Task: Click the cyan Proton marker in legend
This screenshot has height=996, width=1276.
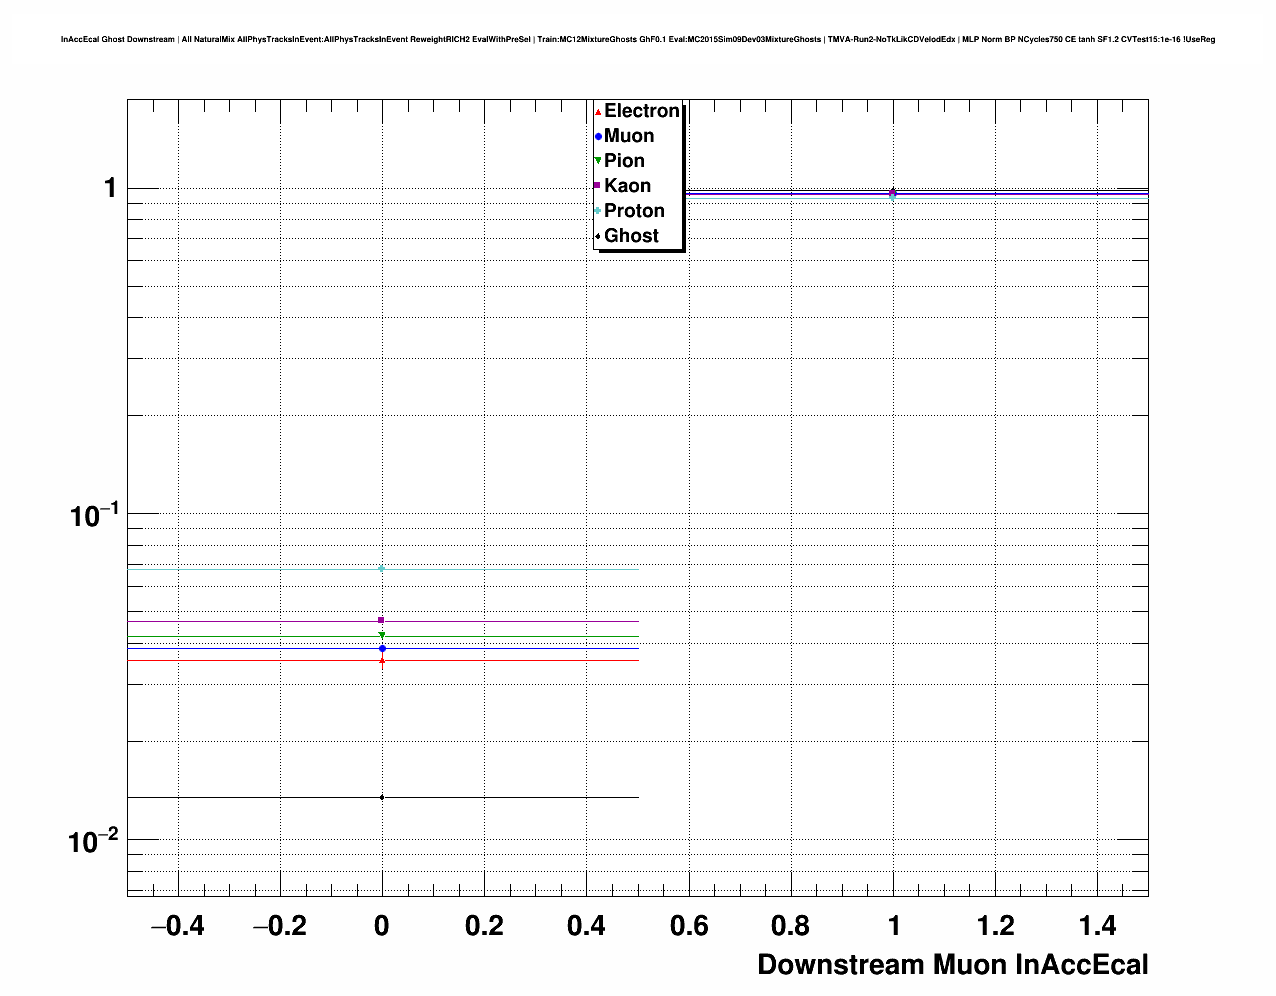Action: [x=598, y=211]
